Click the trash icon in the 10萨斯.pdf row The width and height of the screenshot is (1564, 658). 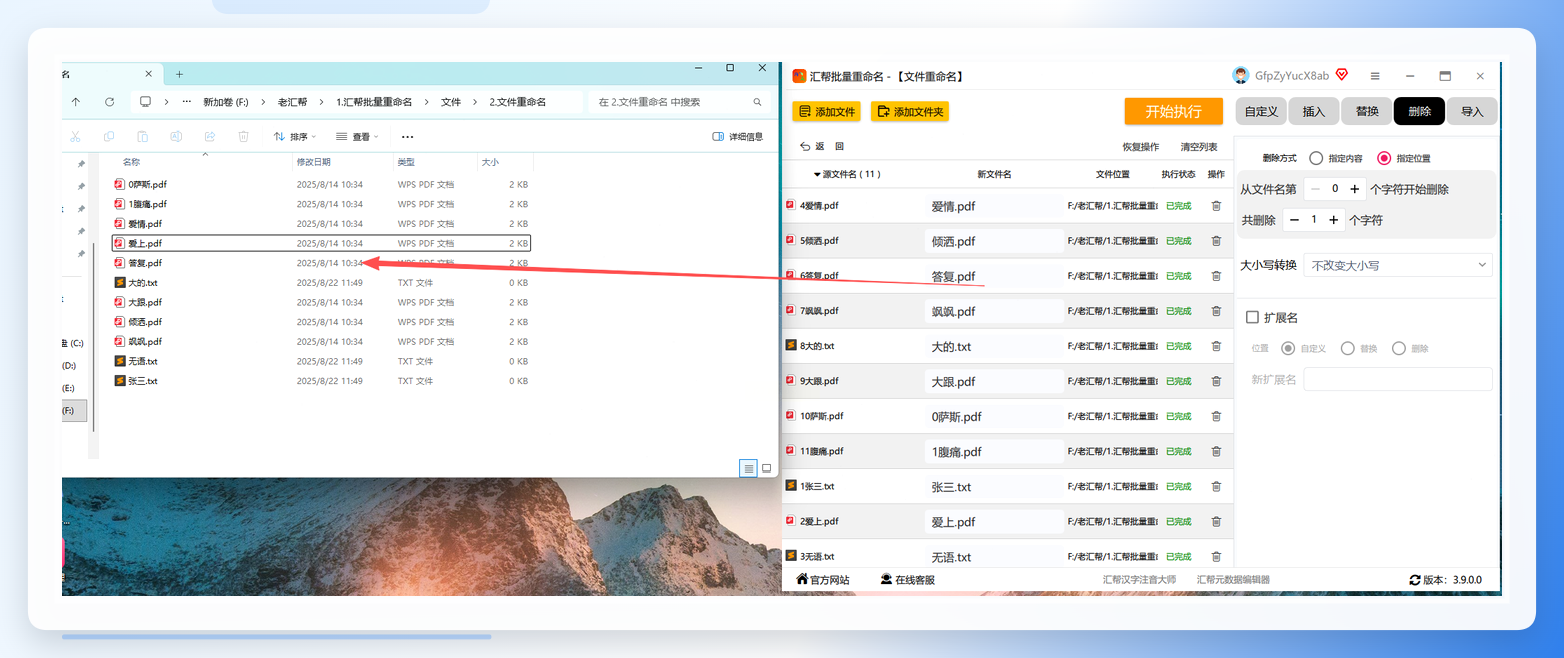1216,416
